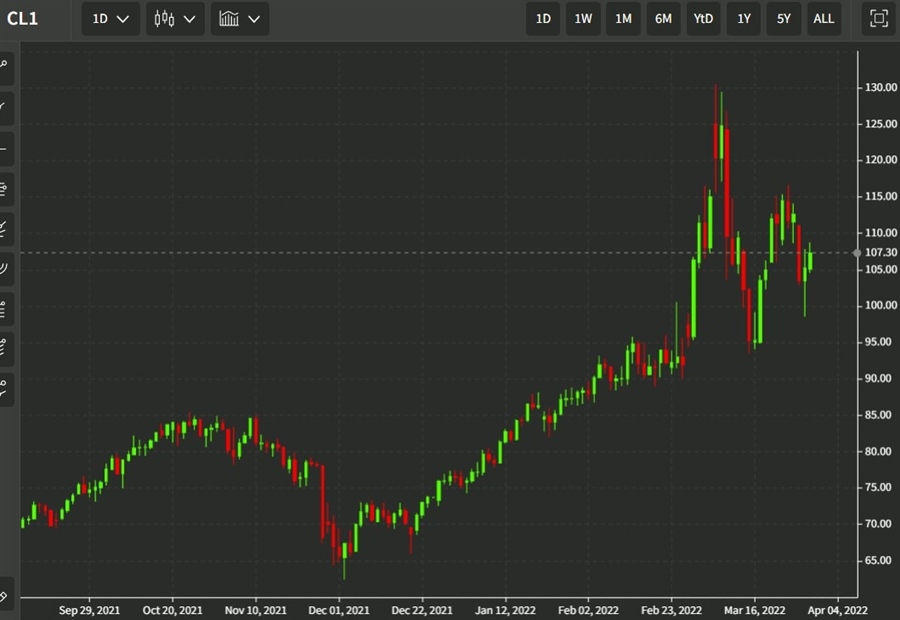Open the indicators chart dropdown
This screenshot has height=620, width=900.
tap(240, 19)
